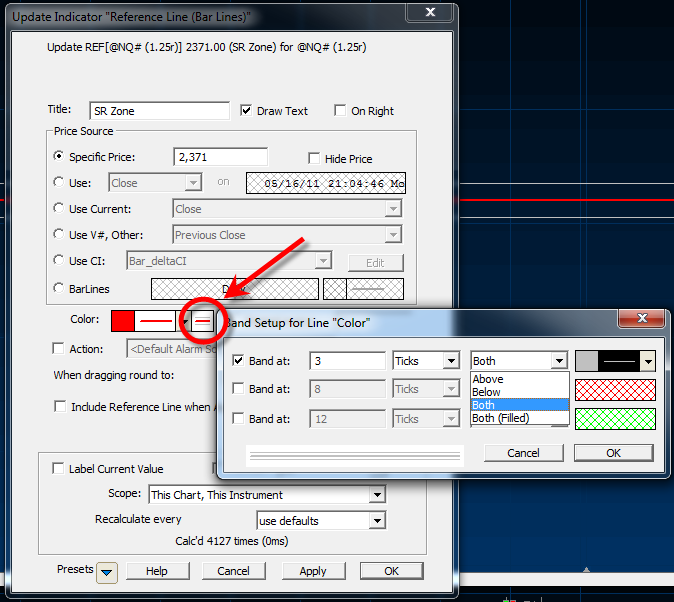This screenshot has width=674, height=602.
Task: Click the gray first band color swatch
Action: pos(586,361)
